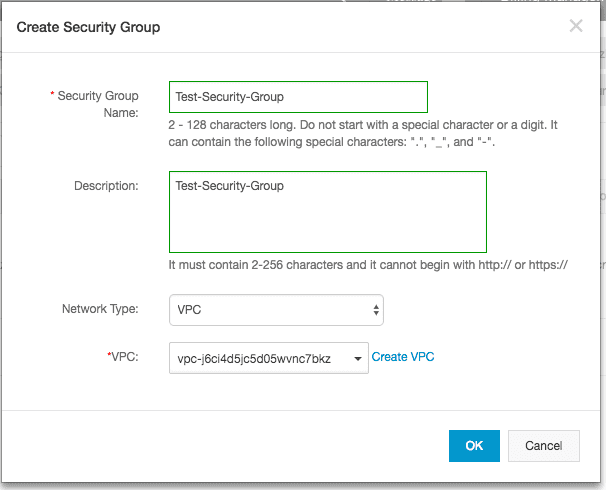Click the Network Type up-down arrows
Viewport: 606px width, 490px height.
(x=376, y=310)
